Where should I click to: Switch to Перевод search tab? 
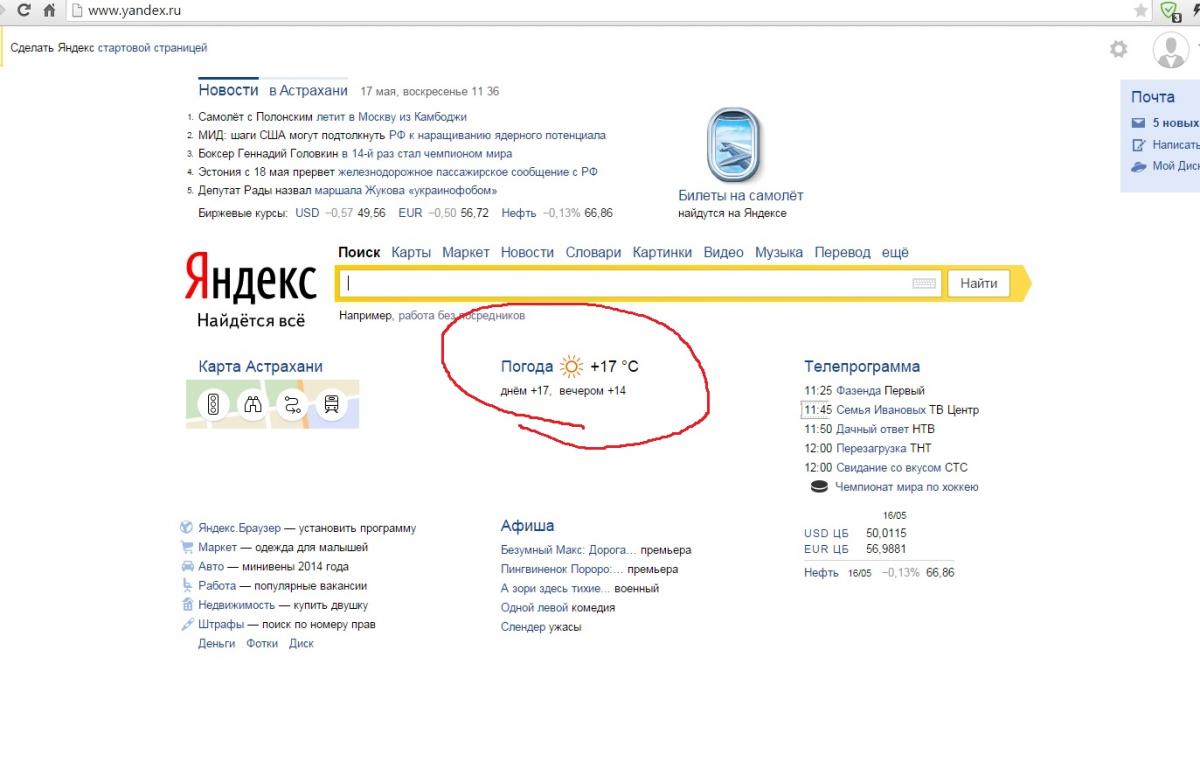[842, 253]
